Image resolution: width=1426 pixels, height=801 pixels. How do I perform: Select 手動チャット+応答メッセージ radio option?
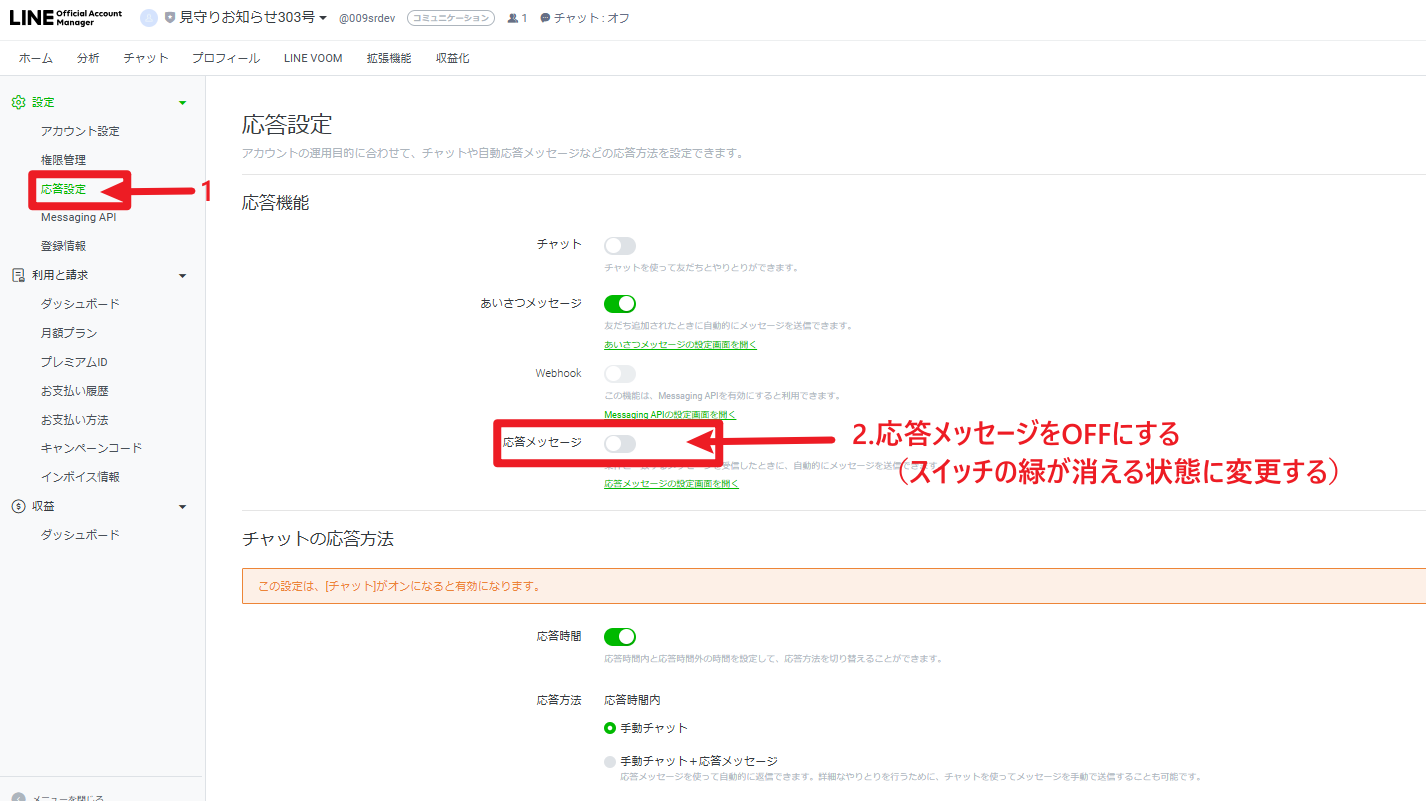click(x=610, y=761)
